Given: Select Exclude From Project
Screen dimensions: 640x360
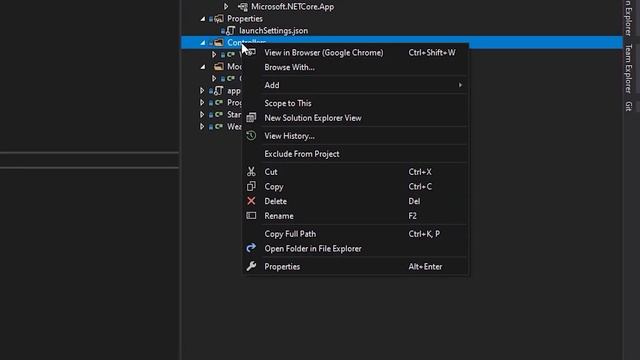Looking at the screenshot, I should tap(355, 154).
